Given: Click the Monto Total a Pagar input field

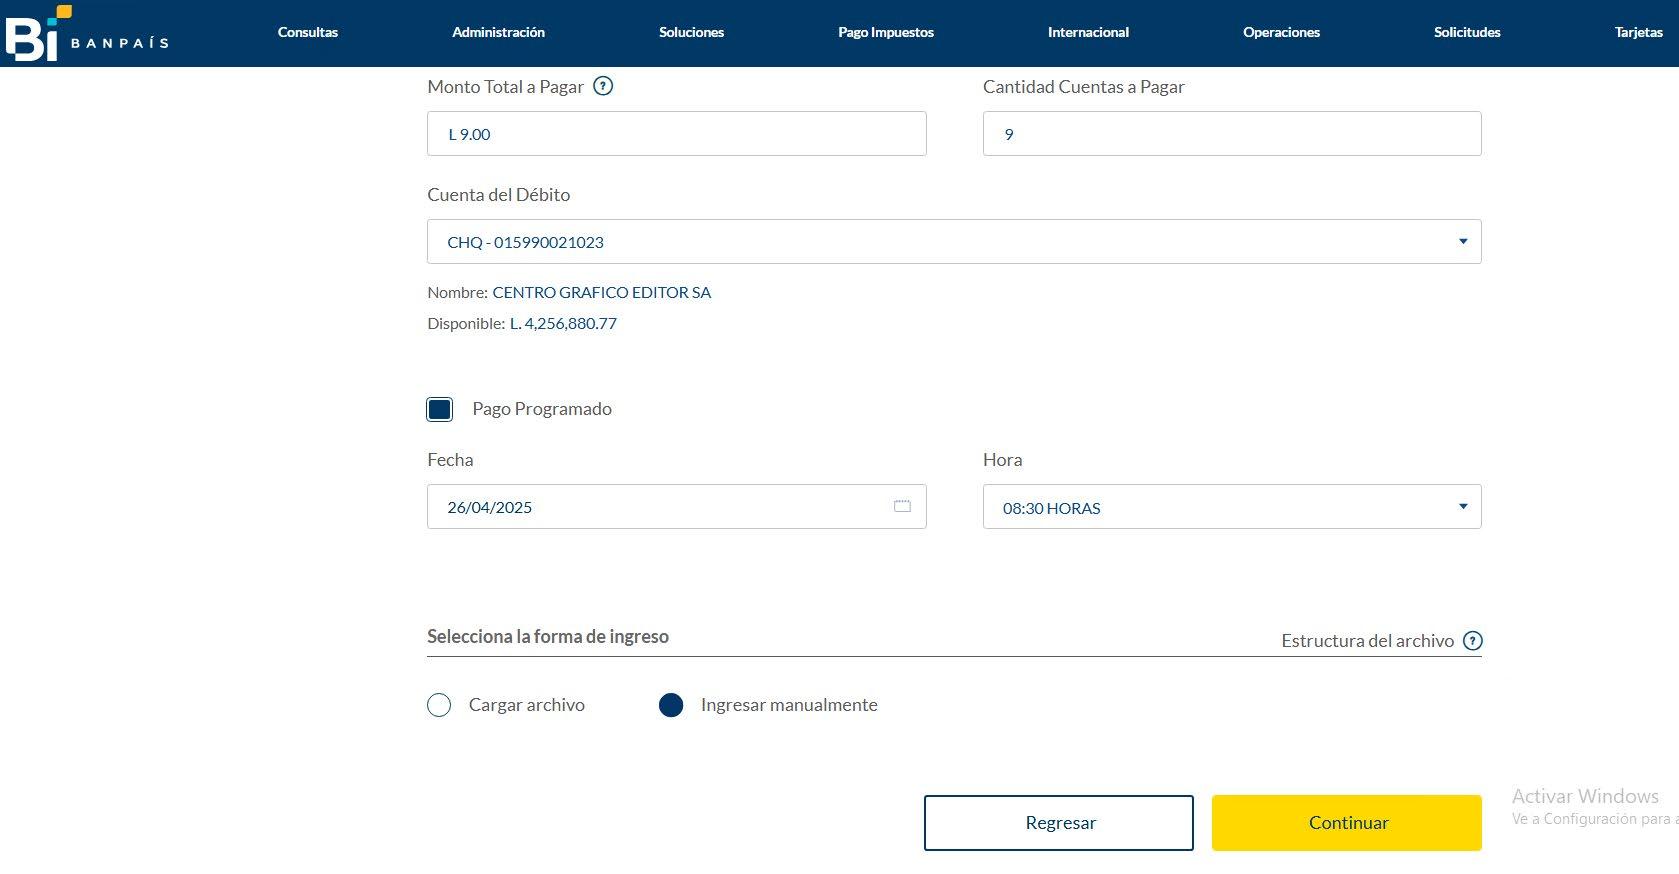Looking at the screenshot, I should (x=676, y=134).
